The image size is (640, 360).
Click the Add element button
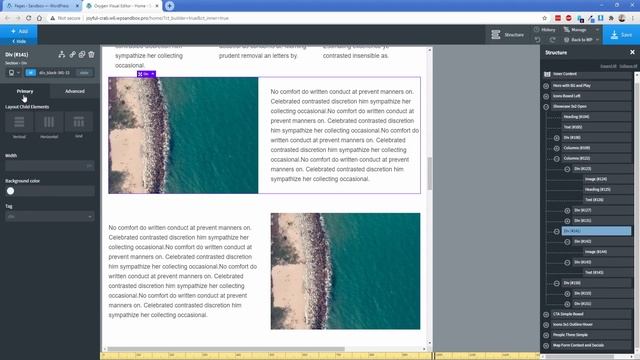(x=19, y=31)
